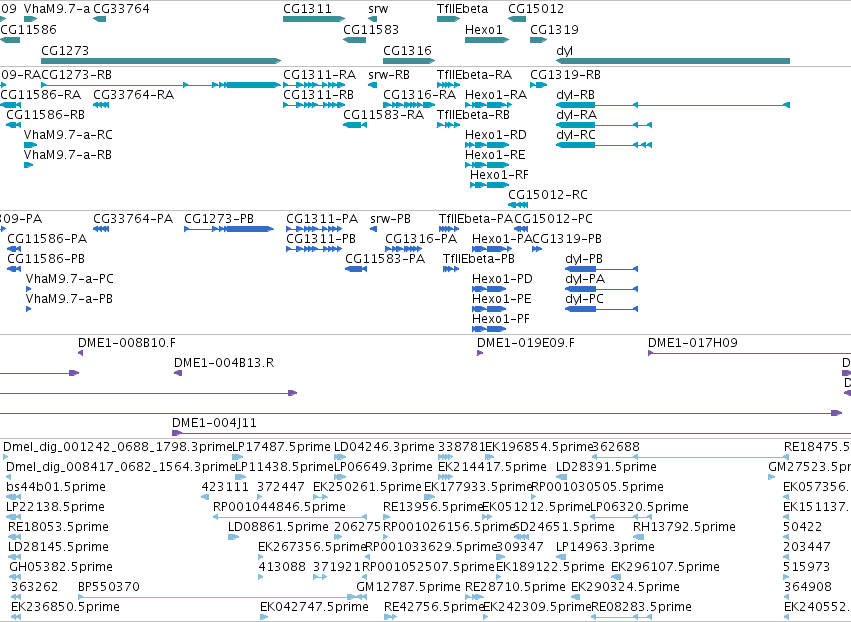The height and width of the screenshot is (622, 851).
Task: Click the bs44b01.5prime EST glyph
Action: 14,497
